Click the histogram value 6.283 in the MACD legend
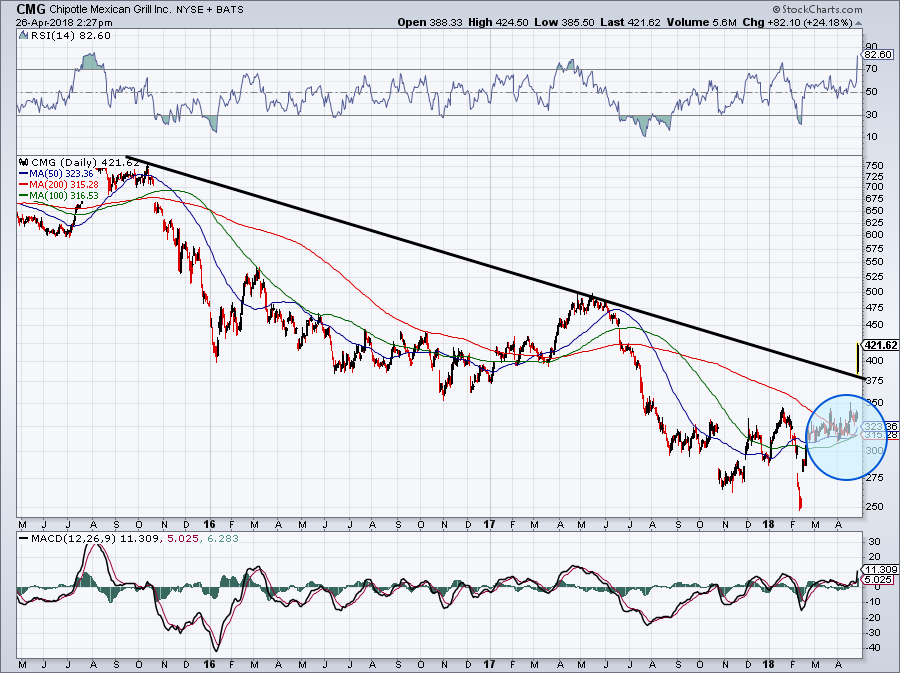 pos(222,539)
